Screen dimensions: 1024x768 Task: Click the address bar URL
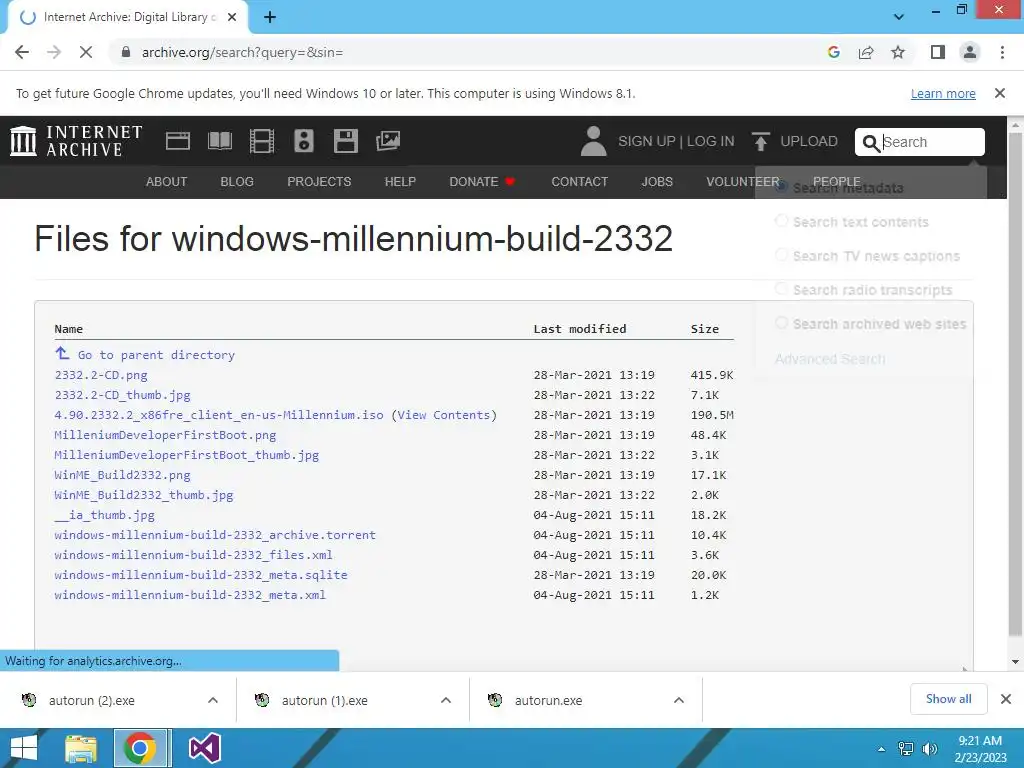tap(242, 52)
